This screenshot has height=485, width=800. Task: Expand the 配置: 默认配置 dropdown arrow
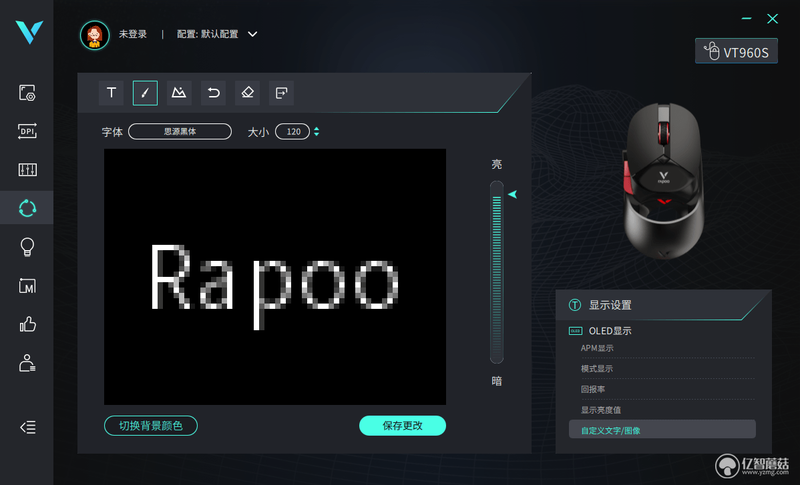[x=253, y=34]
